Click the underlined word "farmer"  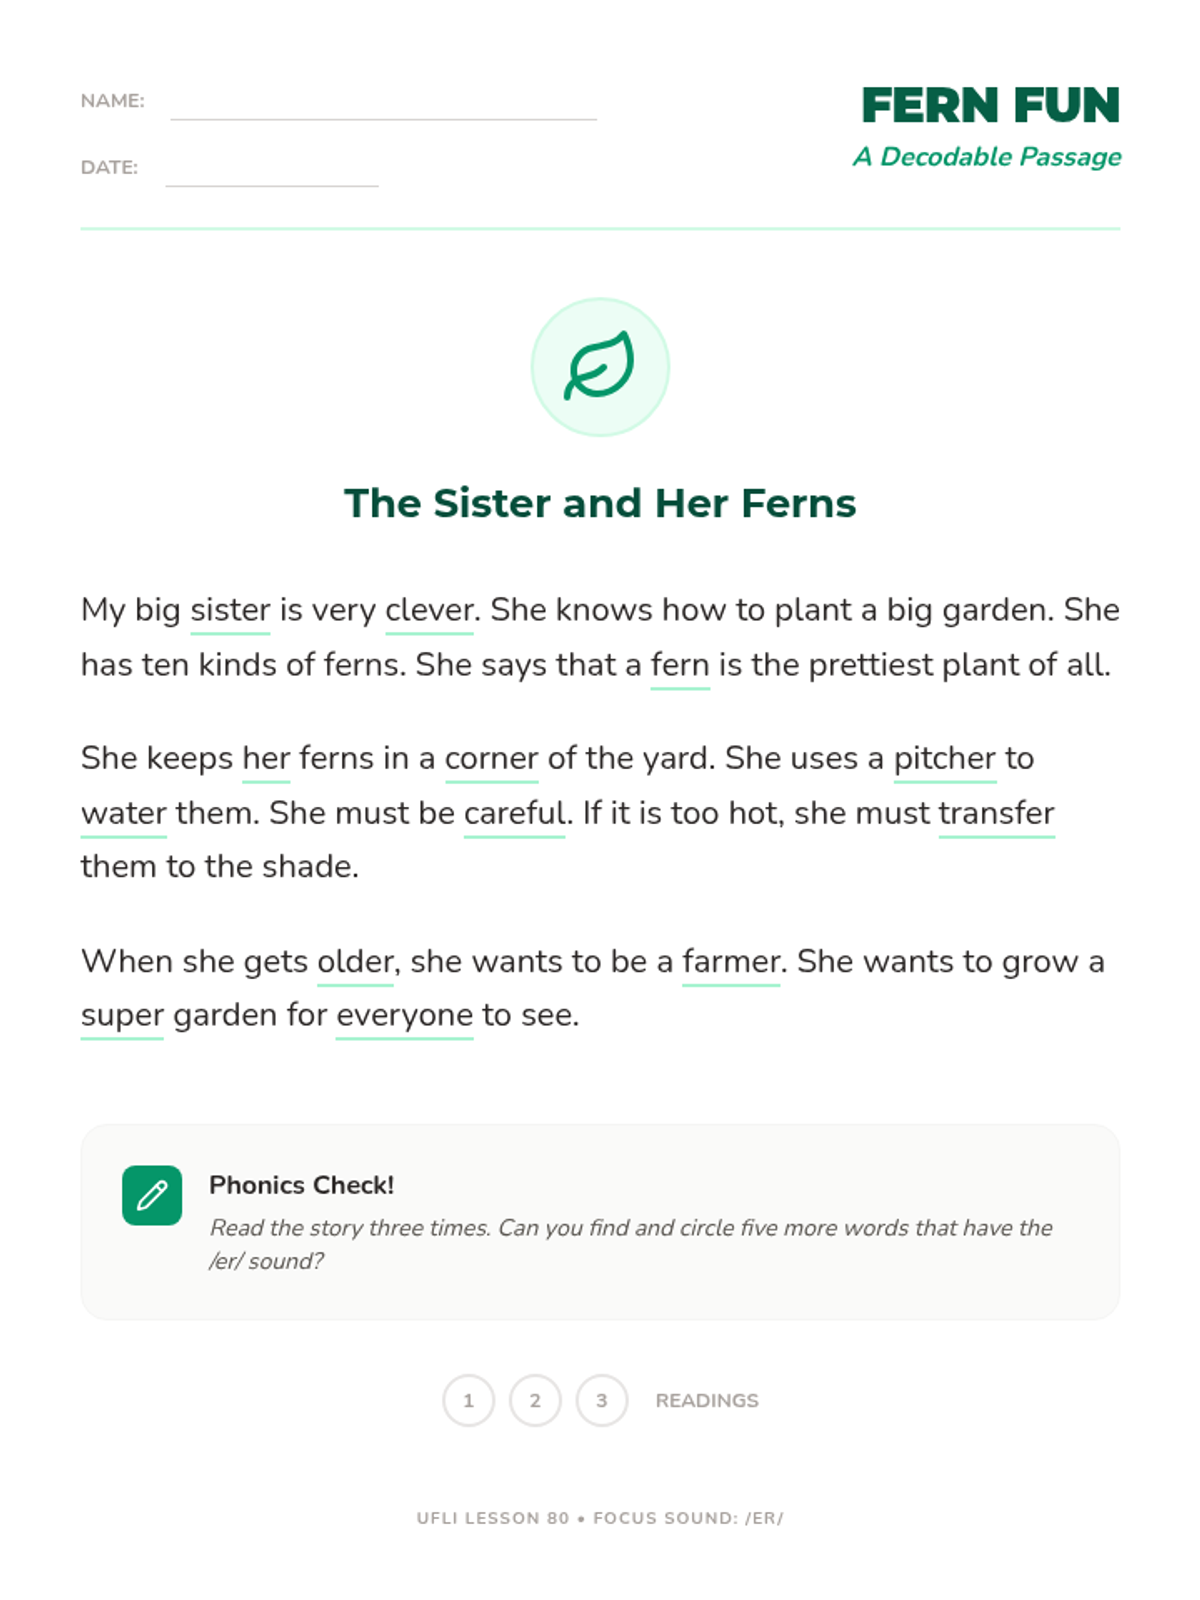coord(730,961)
